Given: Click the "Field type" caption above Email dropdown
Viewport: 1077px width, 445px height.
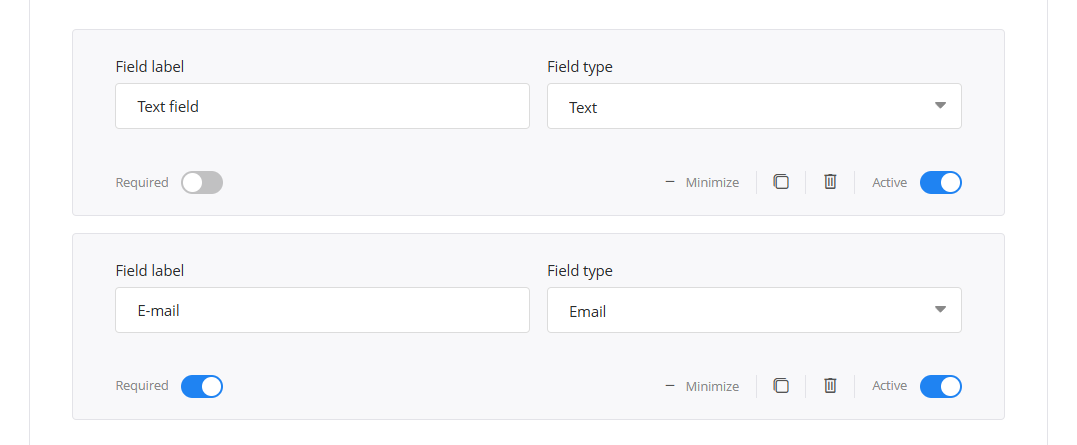Looking at the screenshot, I should 580,271.
